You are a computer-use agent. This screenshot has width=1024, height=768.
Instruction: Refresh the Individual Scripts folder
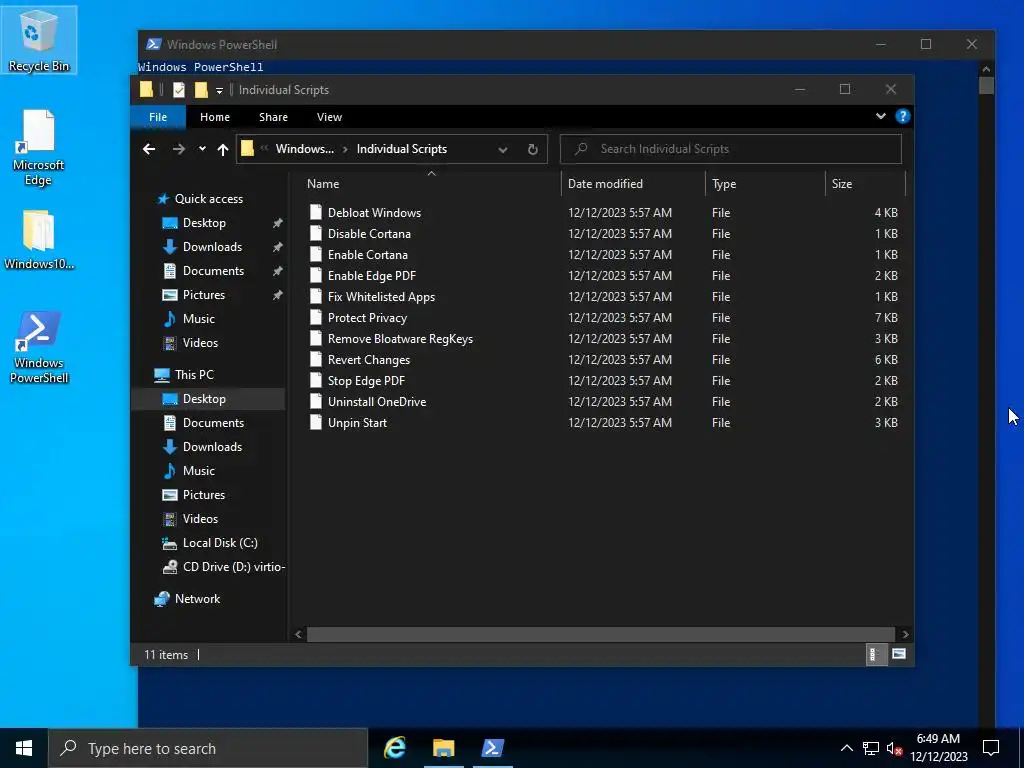(532, 149)
